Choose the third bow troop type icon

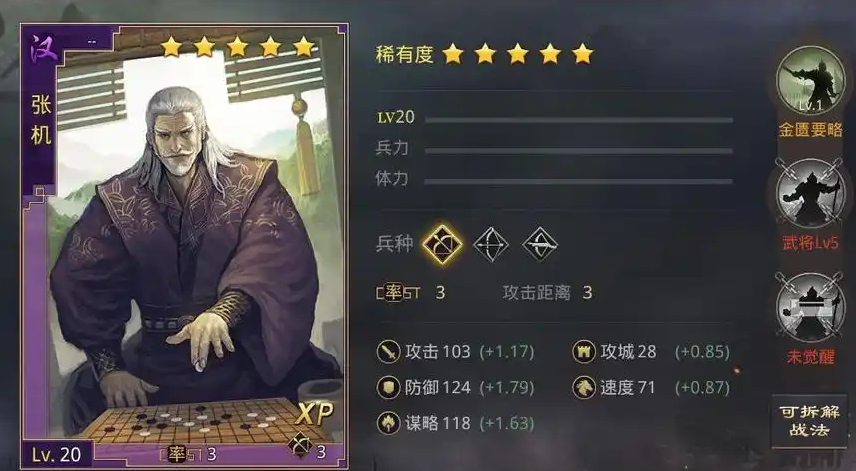tap(540, 245)
